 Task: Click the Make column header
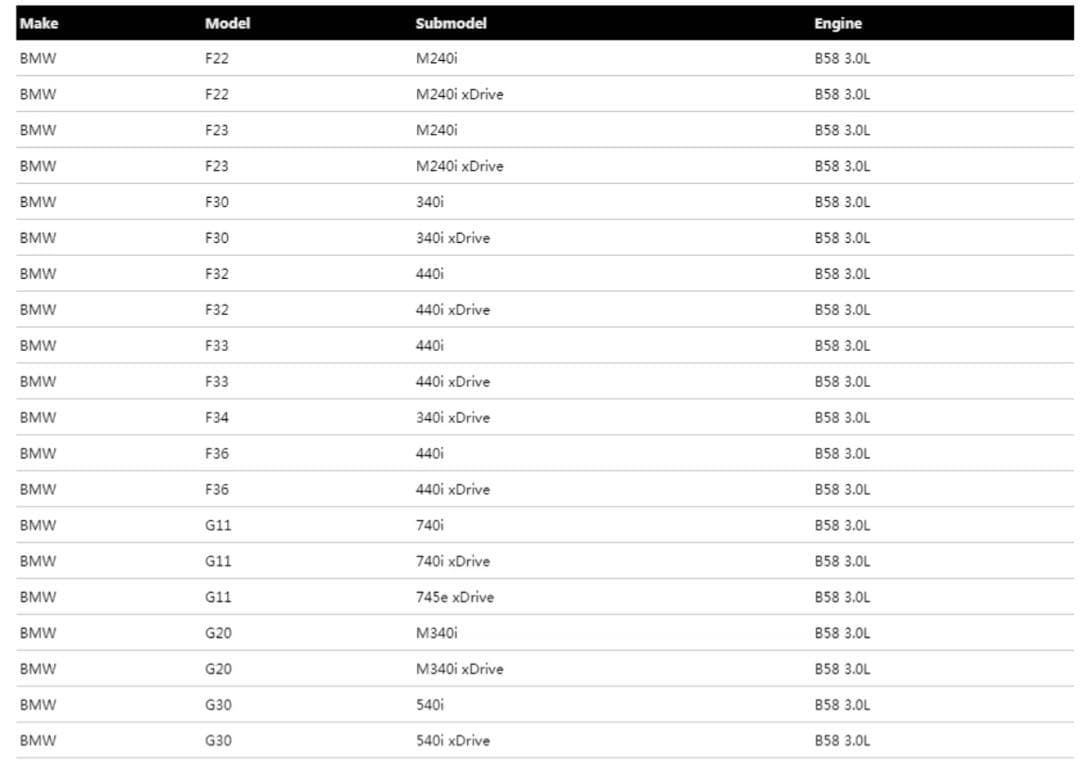coord(39,23)
